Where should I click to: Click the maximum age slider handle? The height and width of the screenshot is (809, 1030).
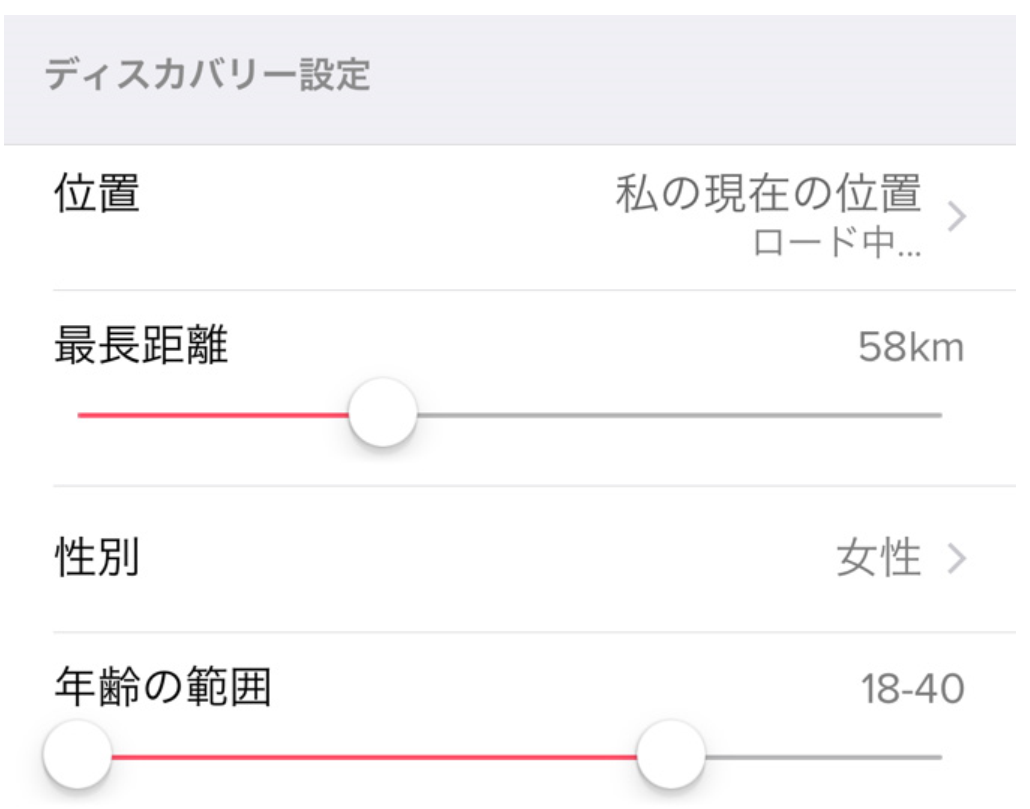coord(671,755)
